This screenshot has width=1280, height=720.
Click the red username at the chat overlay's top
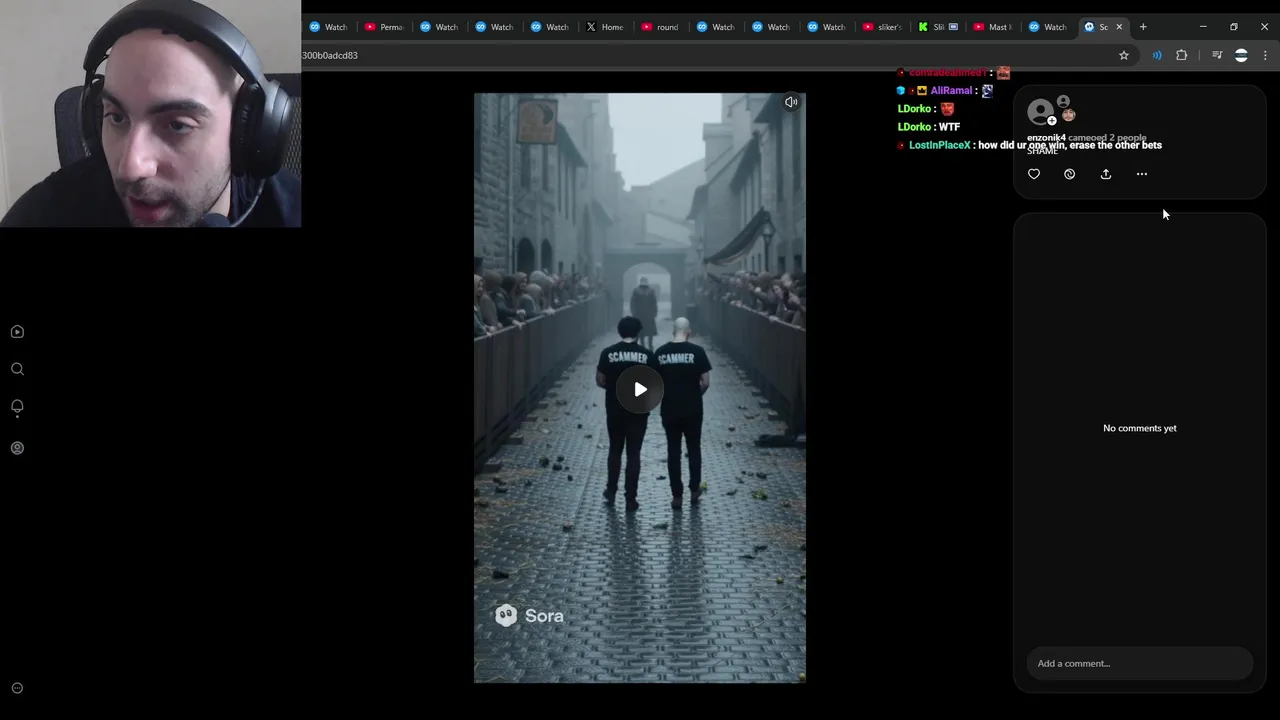pyautogui.click(x=948, y=73)
